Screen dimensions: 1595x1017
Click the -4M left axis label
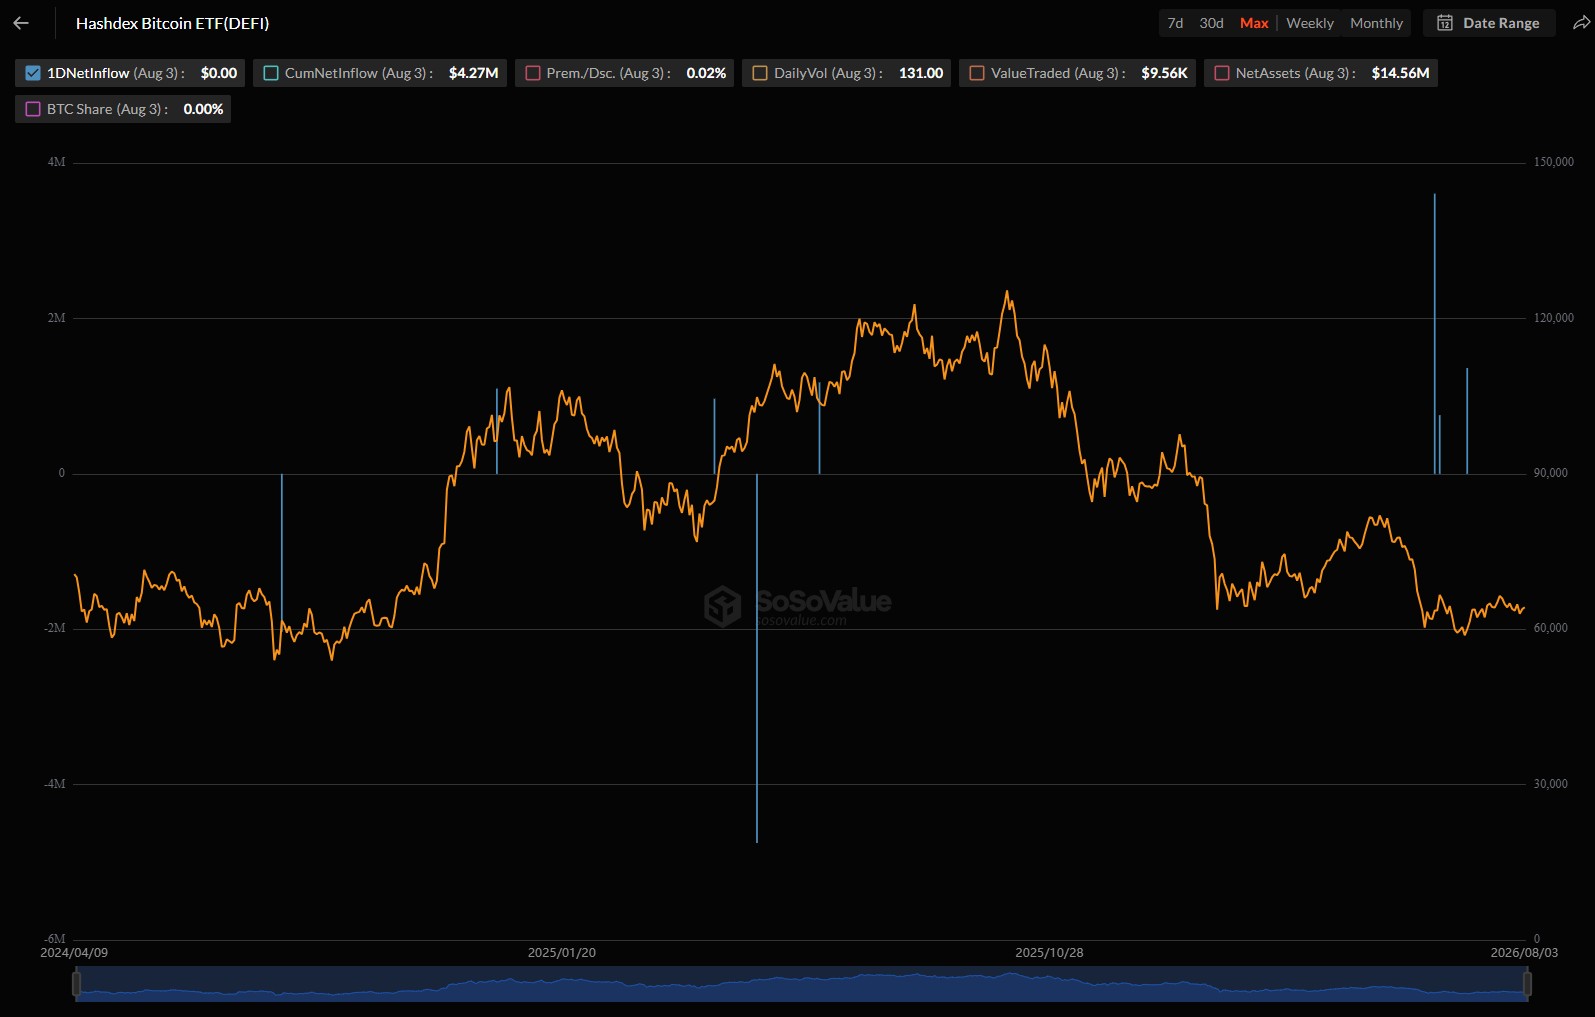coord(55,784)
